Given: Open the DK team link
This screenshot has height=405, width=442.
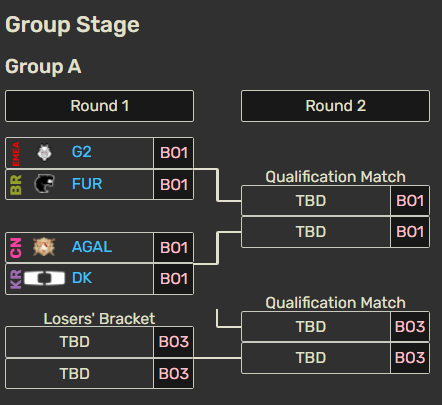Looking at the screenshot, I should point(82,278).
